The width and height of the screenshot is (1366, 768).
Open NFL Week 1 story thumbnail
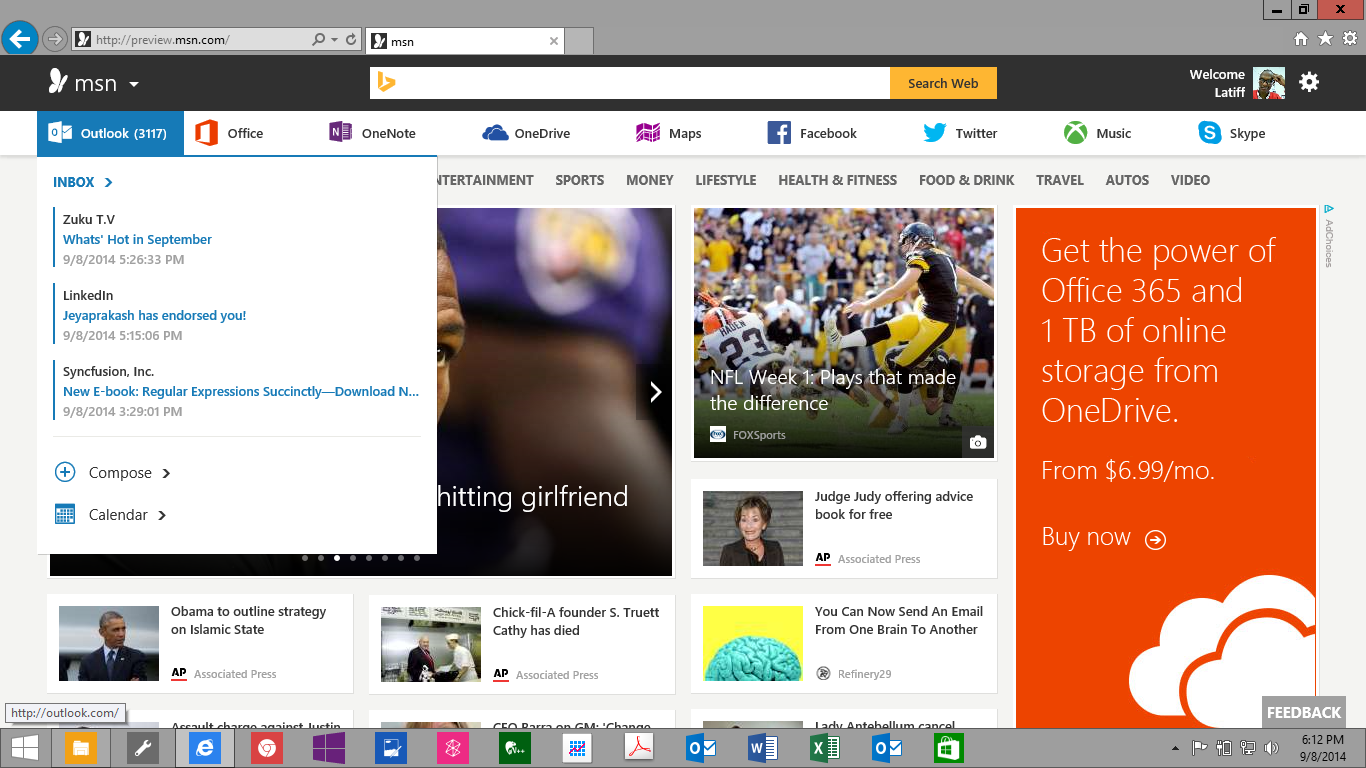844,333
